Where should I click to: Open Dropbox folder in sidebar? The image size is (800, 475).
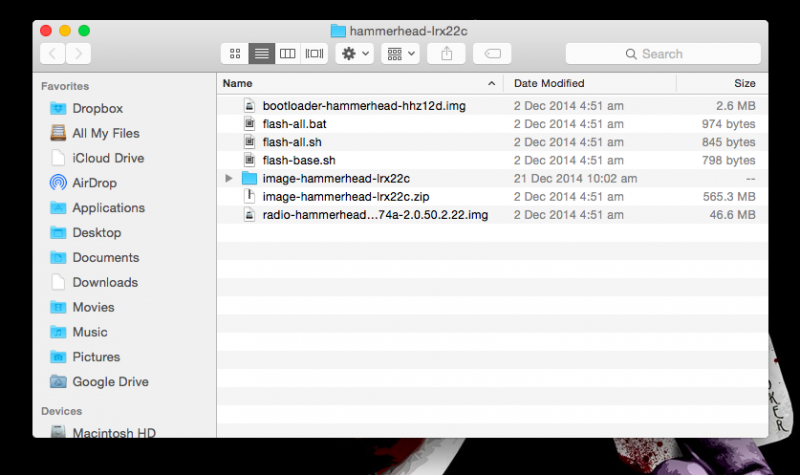[x=97, y=108]
